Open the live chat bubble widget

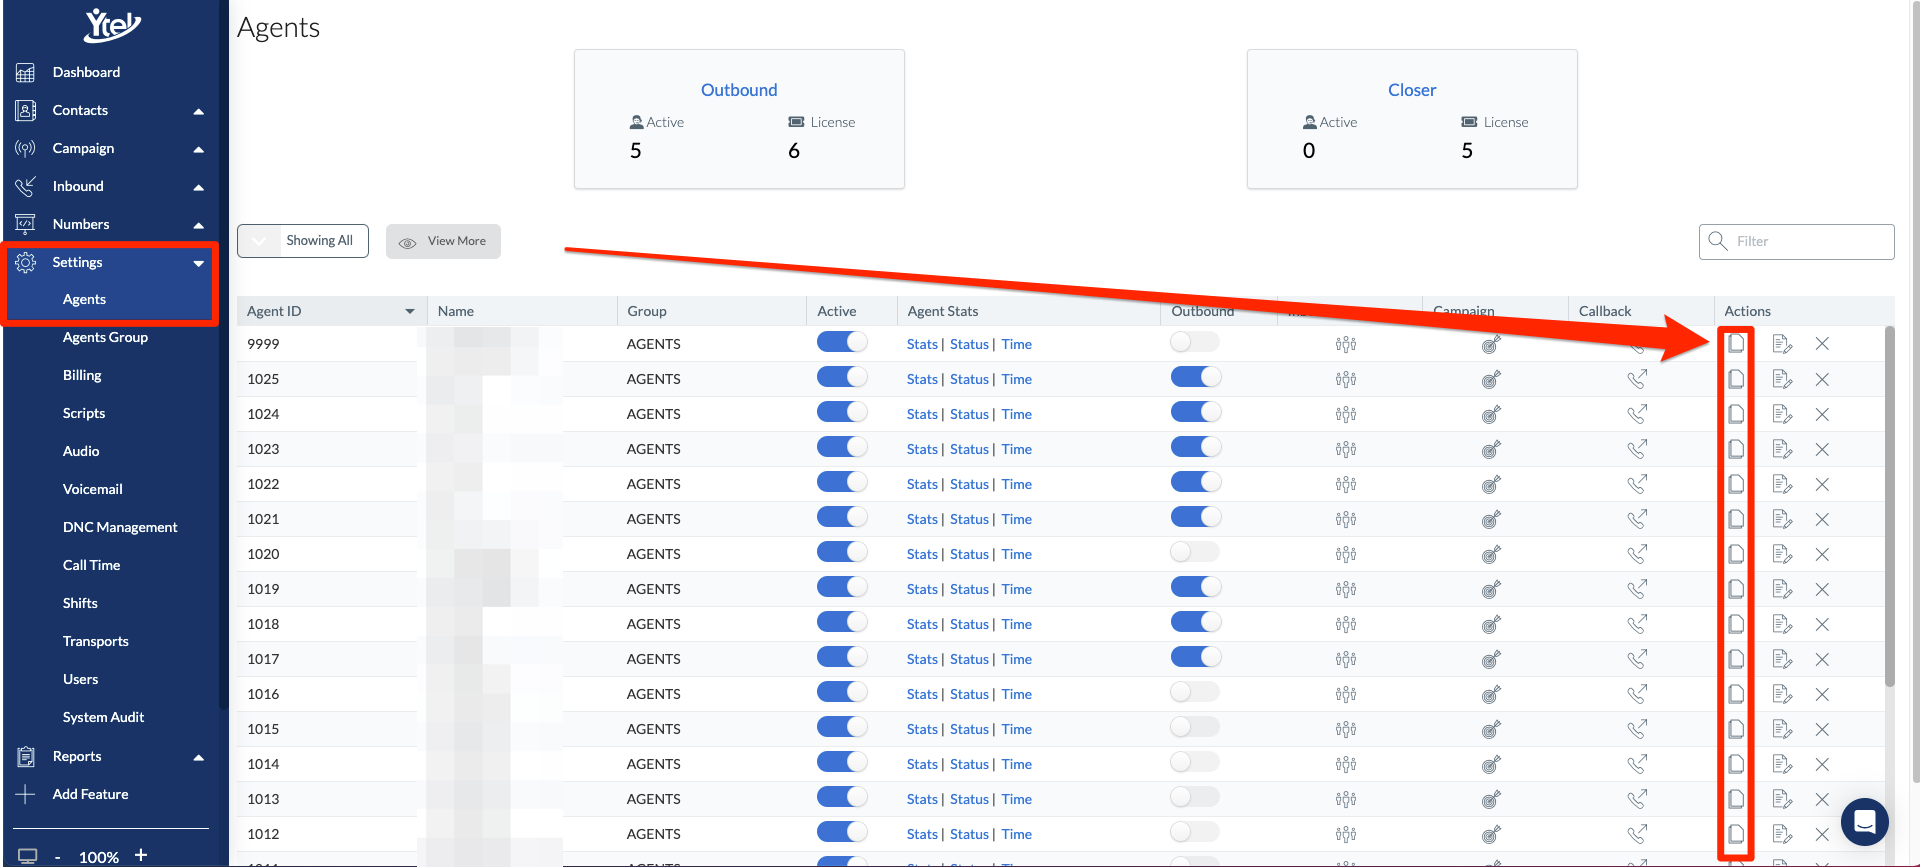[x=1864, y=822]
